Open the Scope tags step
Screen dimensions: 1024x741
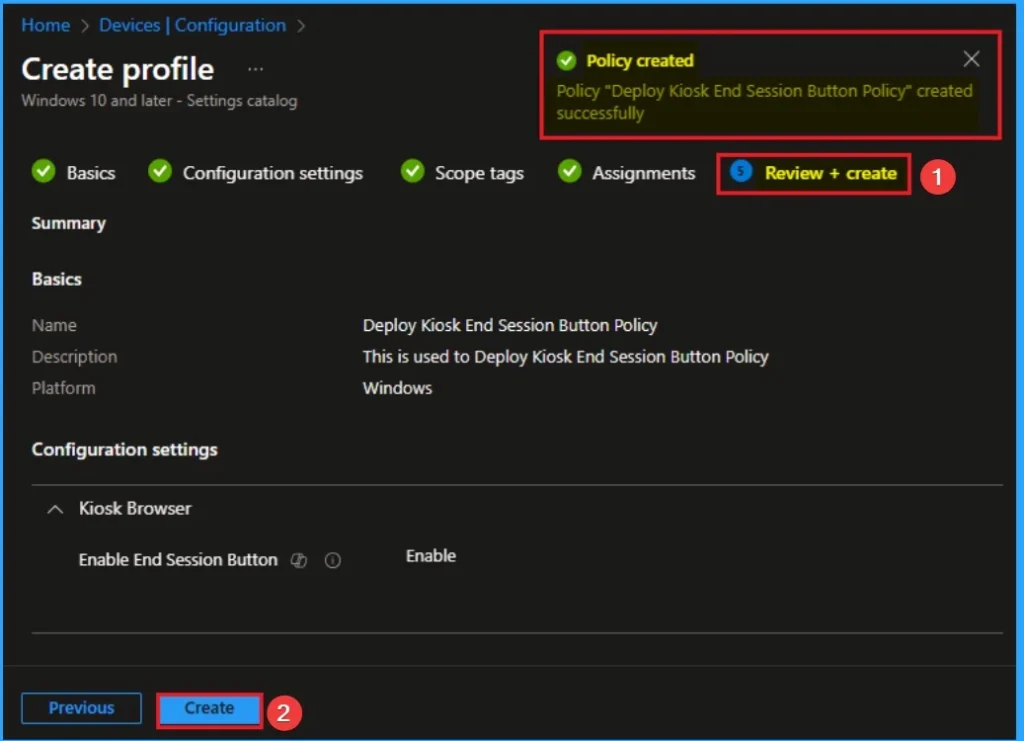coord(478,173)
